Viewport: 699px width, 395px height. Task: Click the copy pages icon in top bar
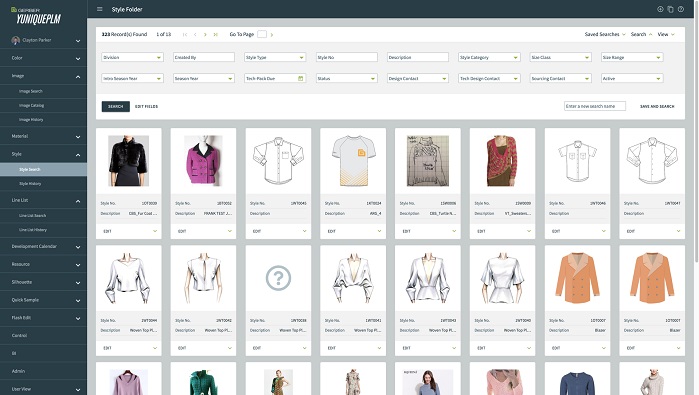[x=670, y=9]
